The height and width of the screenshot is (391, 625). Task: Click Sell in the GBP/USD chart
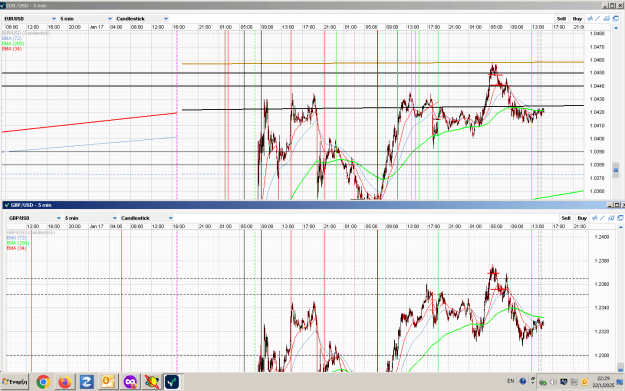pos(566,218)
